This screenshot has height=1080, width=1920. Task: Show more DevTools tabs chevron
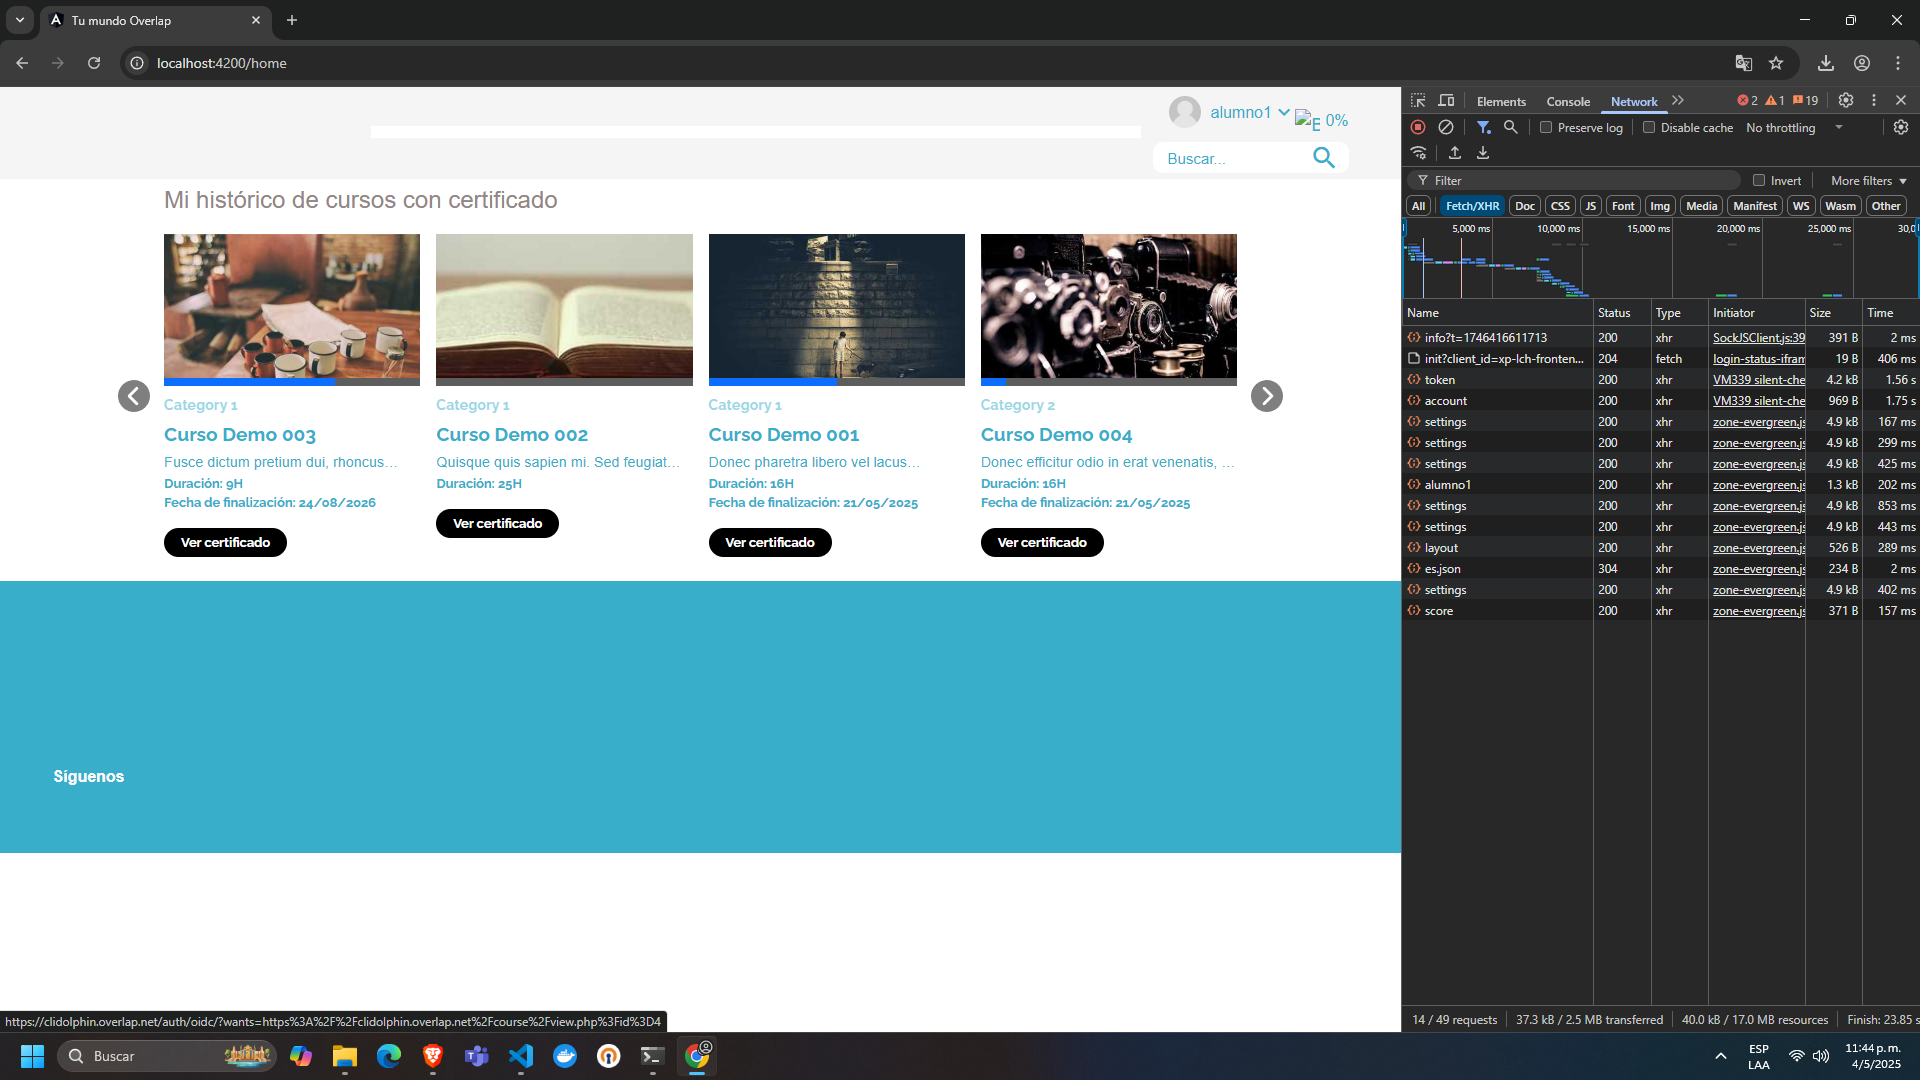tap(1678, 101)
